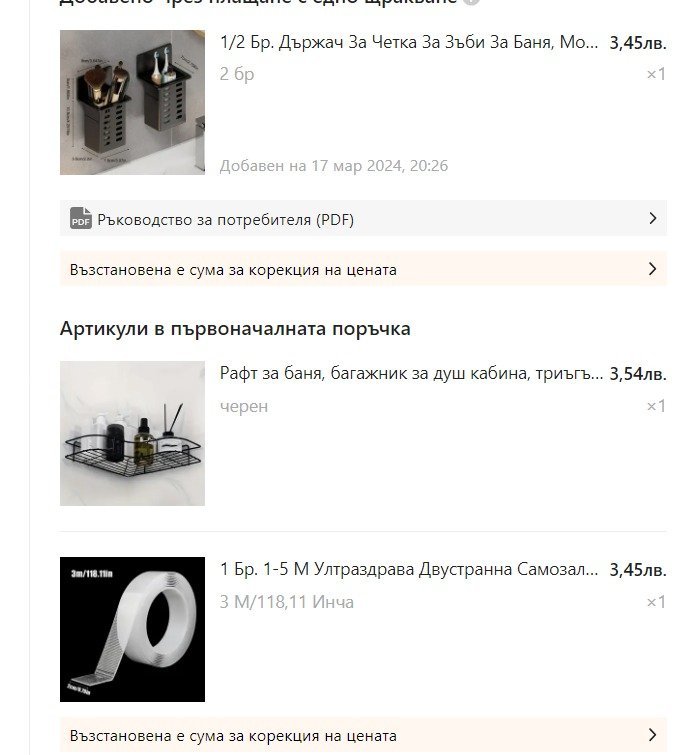Click the Артикули в първоначалната поръчка heading

coord(235,329)
